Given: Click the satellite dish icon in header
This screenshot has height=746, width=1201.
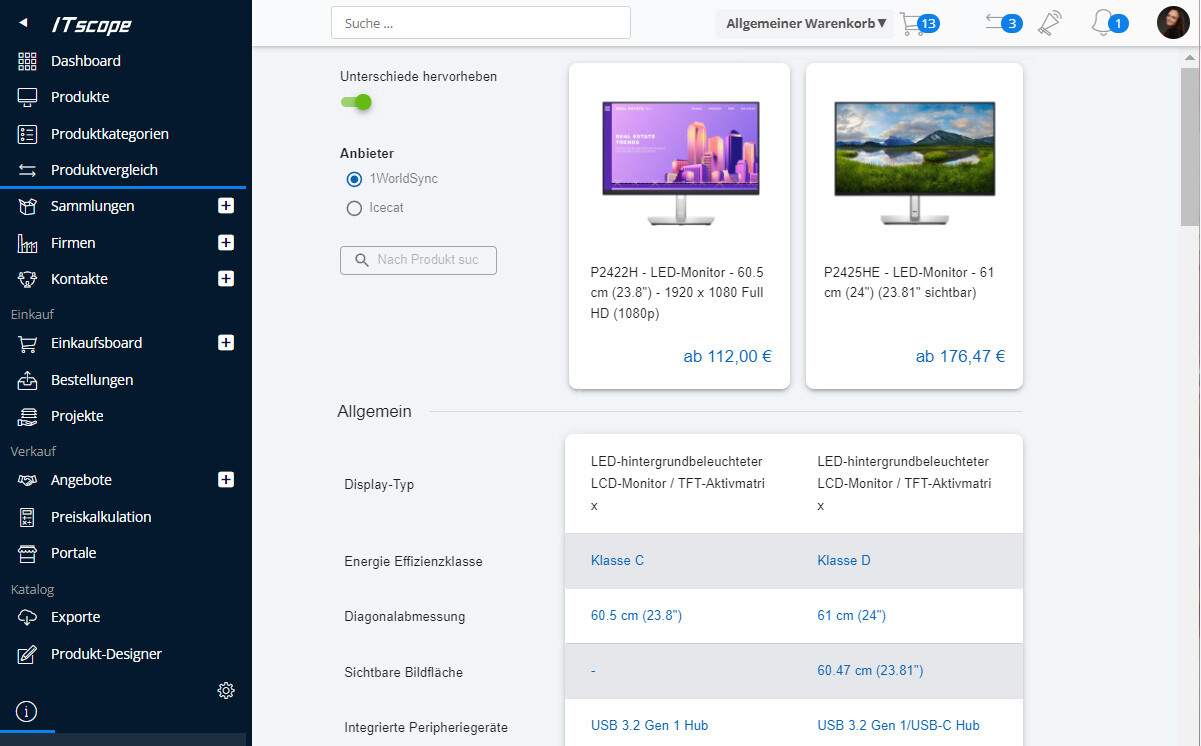Looking at the screenshot, I should 1049,23.
